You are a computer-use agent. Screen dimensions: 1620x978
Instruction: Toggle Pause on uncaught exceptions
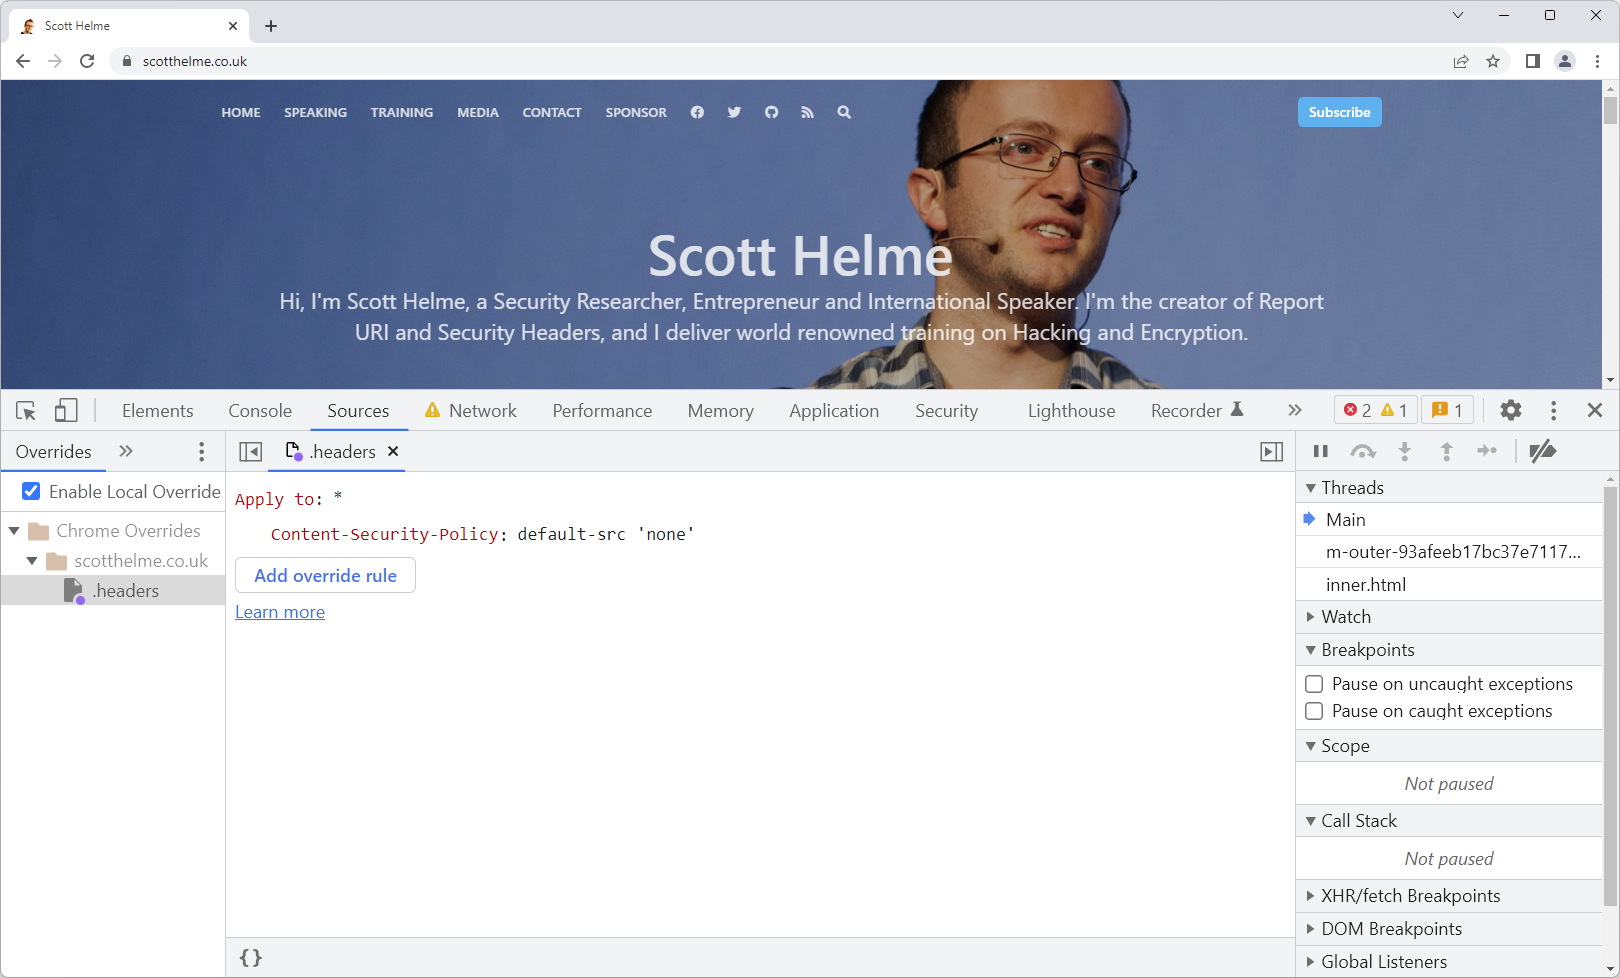click(1314, 684)
